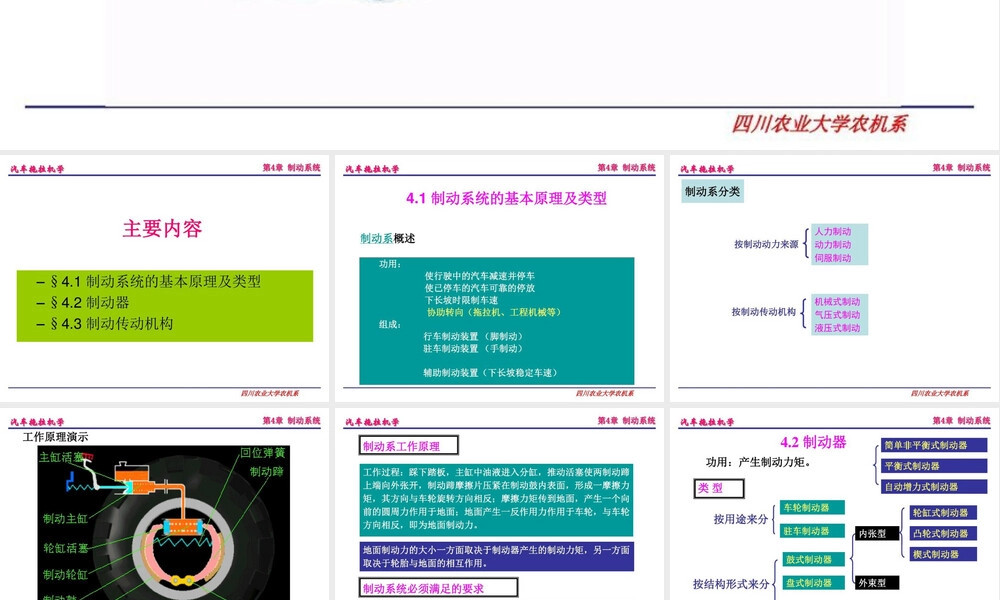Click the 按用途来分 label
Image resolution: width=1000 pixels, height=600 pixels.
click(740, 520)
